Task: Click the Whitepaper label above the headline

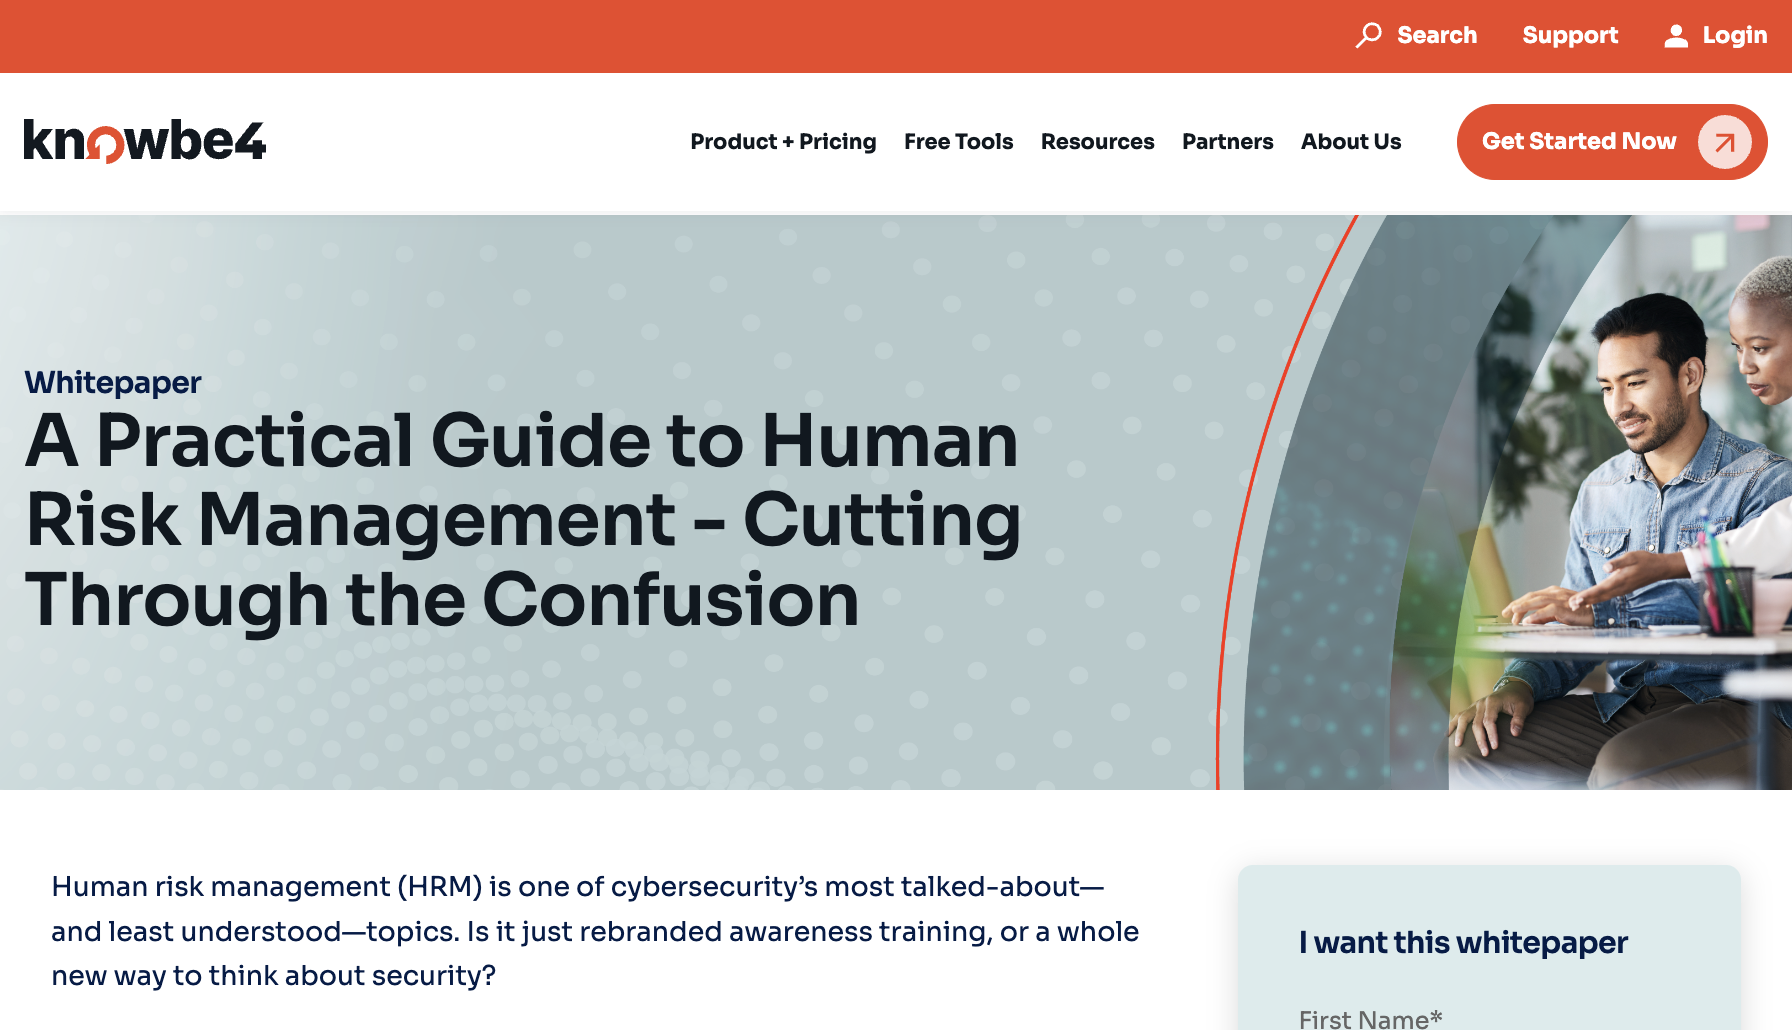Action: point(113,383)
